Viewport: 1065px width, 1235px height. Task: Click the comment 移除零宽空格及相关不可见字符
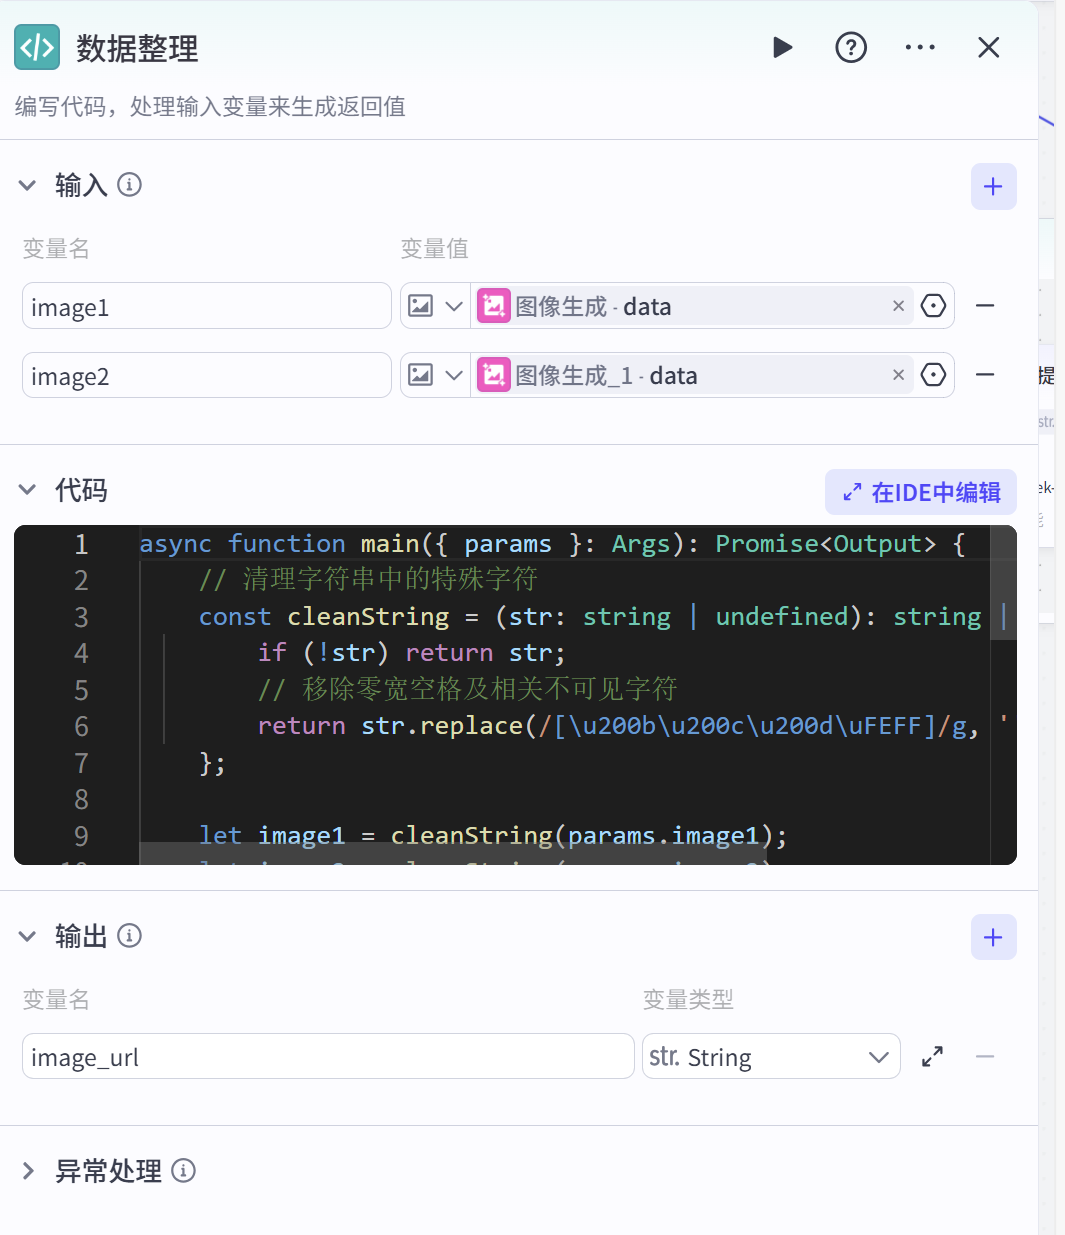click(468, 690)
